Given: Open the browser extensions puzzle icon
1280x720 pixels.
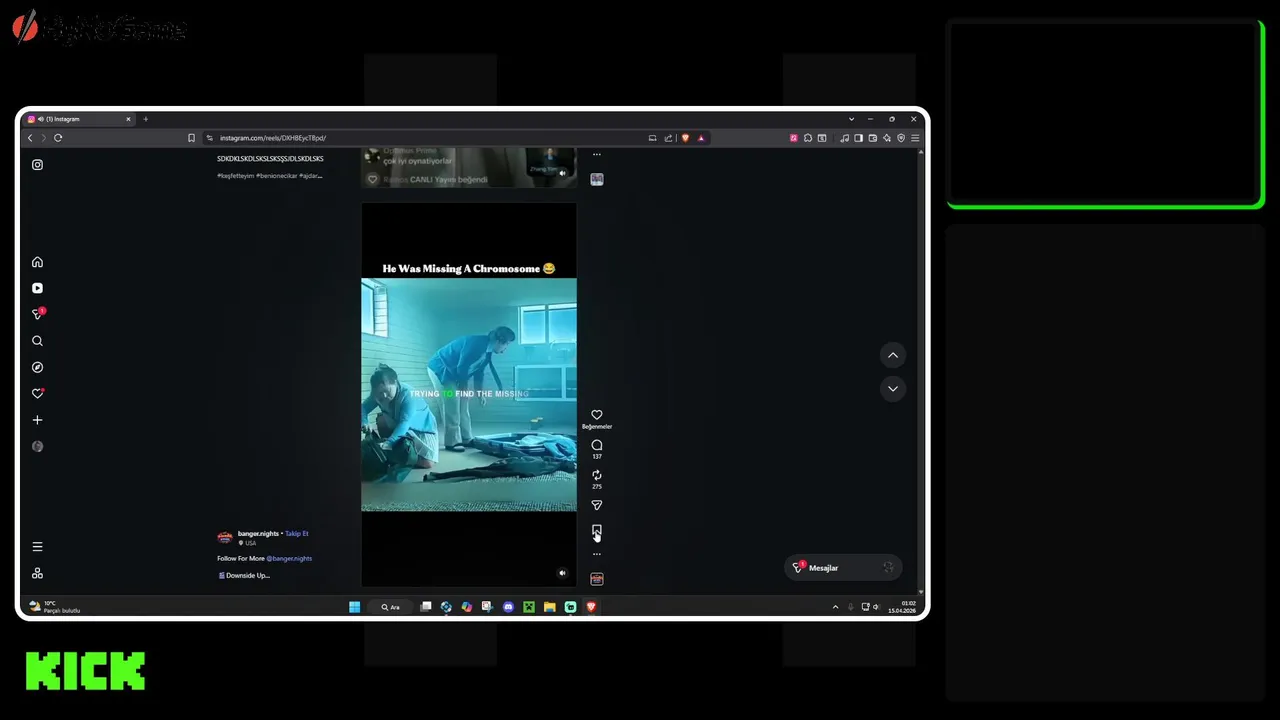Looking at the screenshot, I should click(x=808, y=138).
